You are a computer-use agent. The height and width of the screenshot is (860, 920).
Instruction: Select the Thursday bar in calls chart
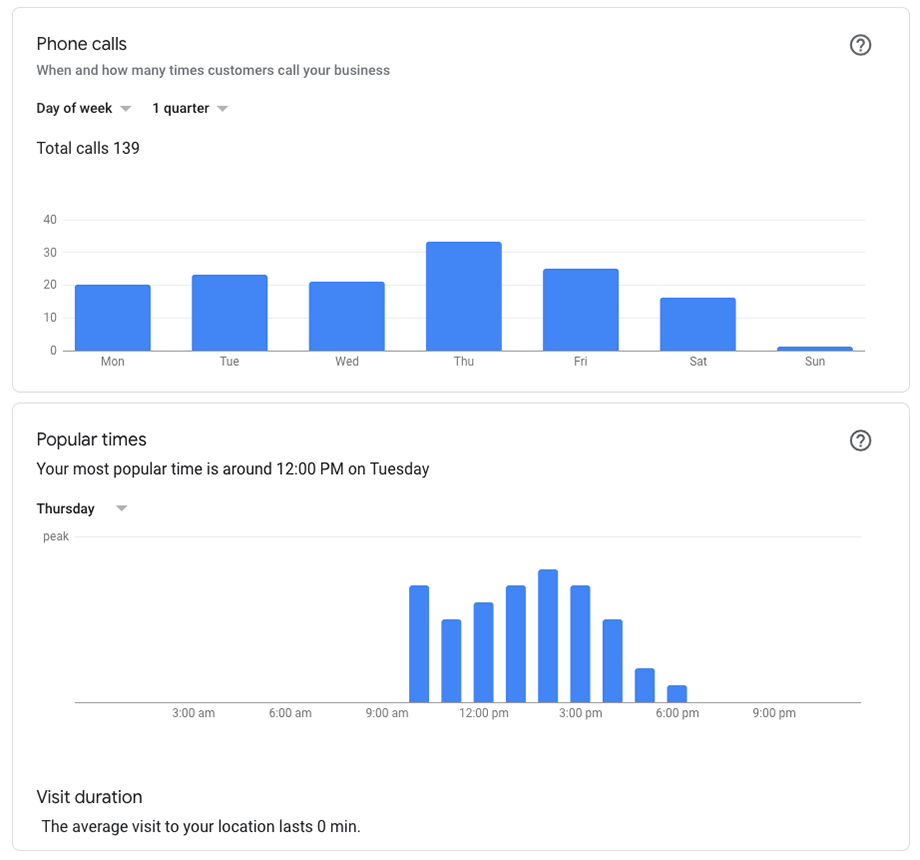pyautogui.click(x=464, y=296)
